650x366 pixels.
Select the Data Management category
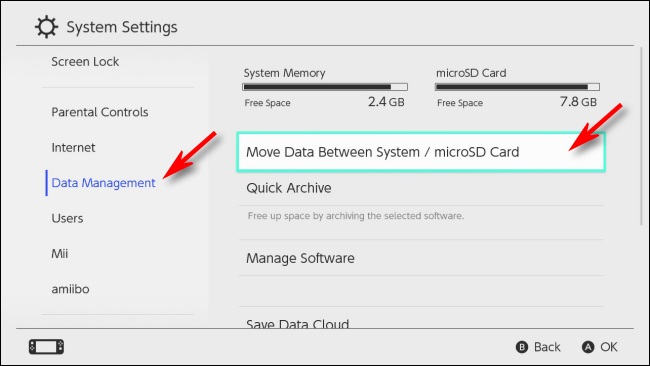pyautogui.click(x=103, y=183)
